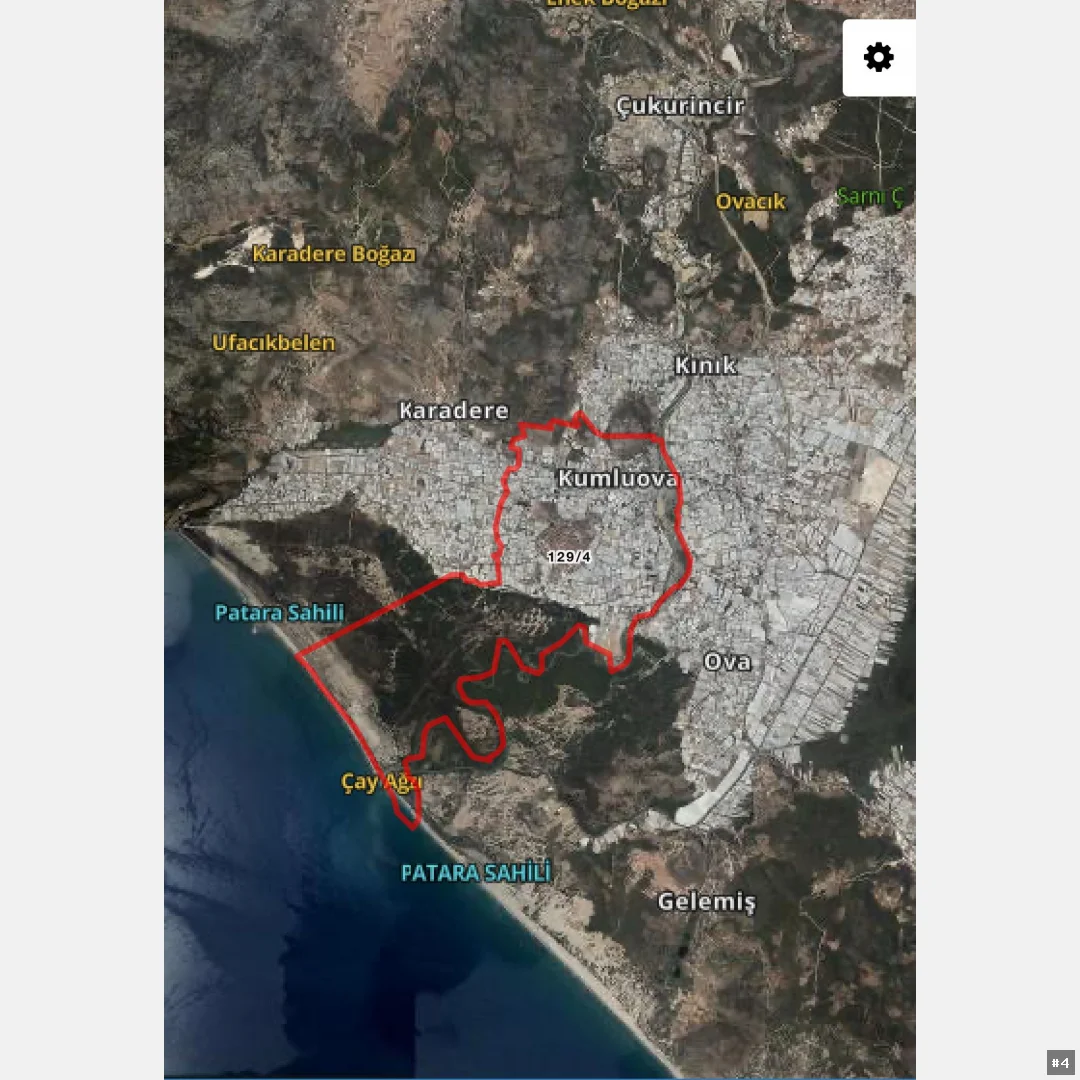This screenshot has width=1080, height=1080.
Task: Select the parcel label 129/4
Action: tap(569, 557)
